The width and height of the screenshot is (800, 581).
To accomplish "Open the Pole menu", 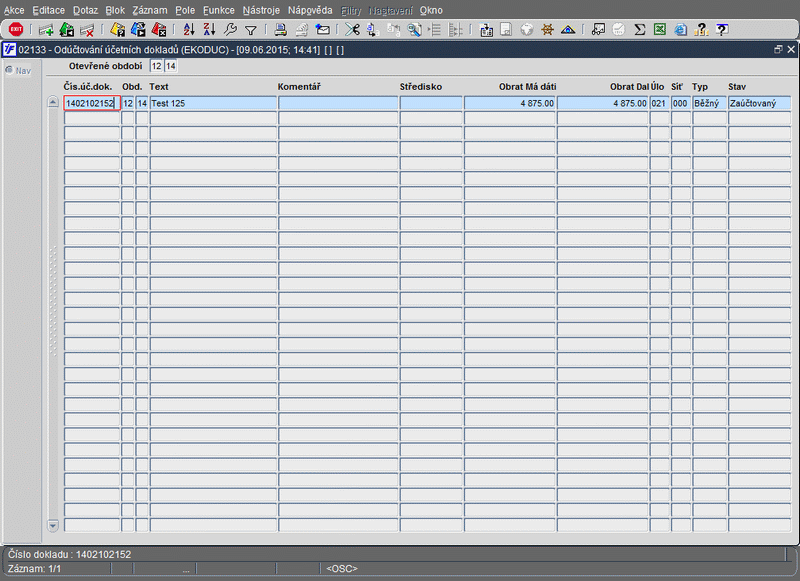I will [185, 10].
